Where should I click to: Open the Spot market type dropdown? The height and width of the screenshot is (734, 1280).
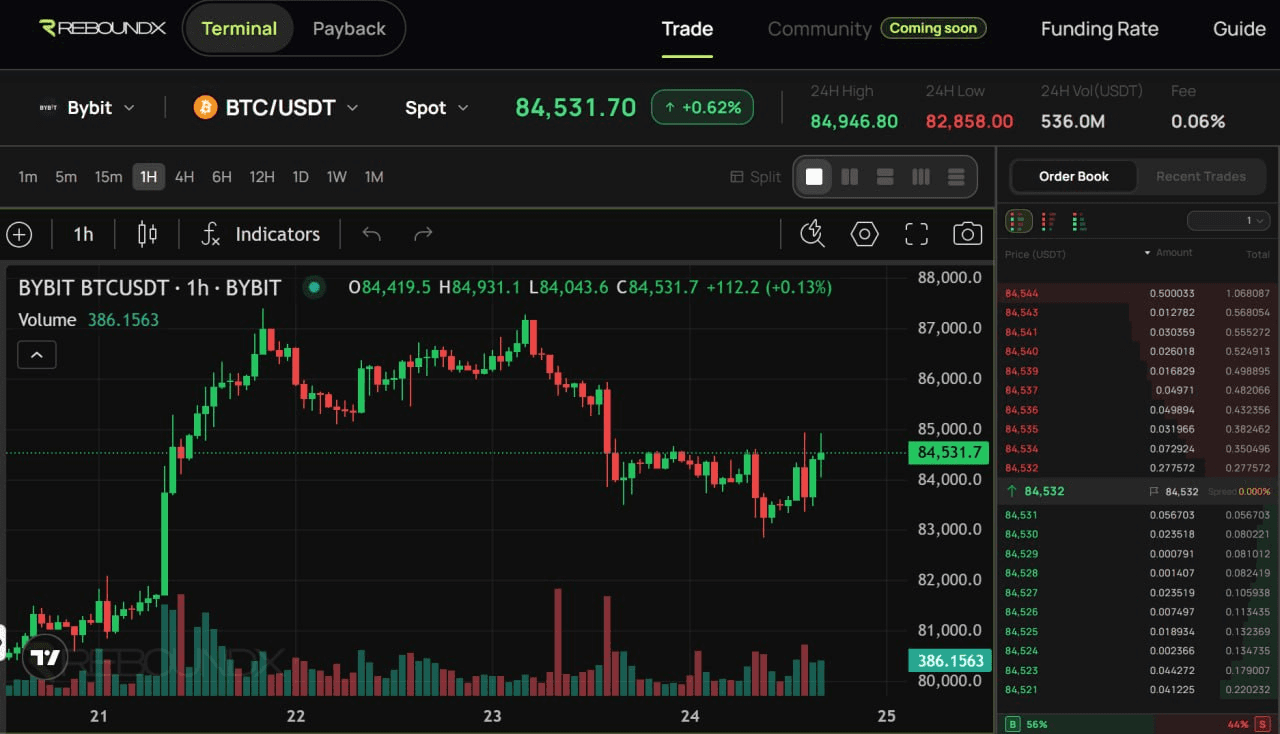point(437,108)
